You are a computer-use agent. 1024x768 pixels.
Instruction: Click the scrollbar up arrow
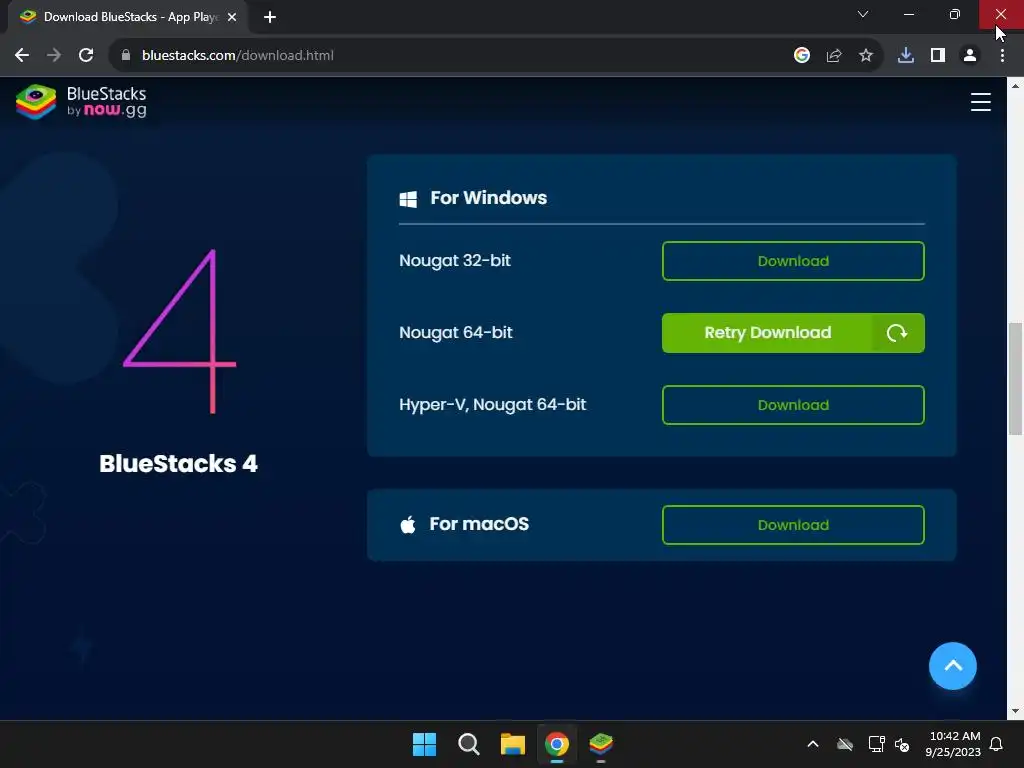tap(1016, 86)
